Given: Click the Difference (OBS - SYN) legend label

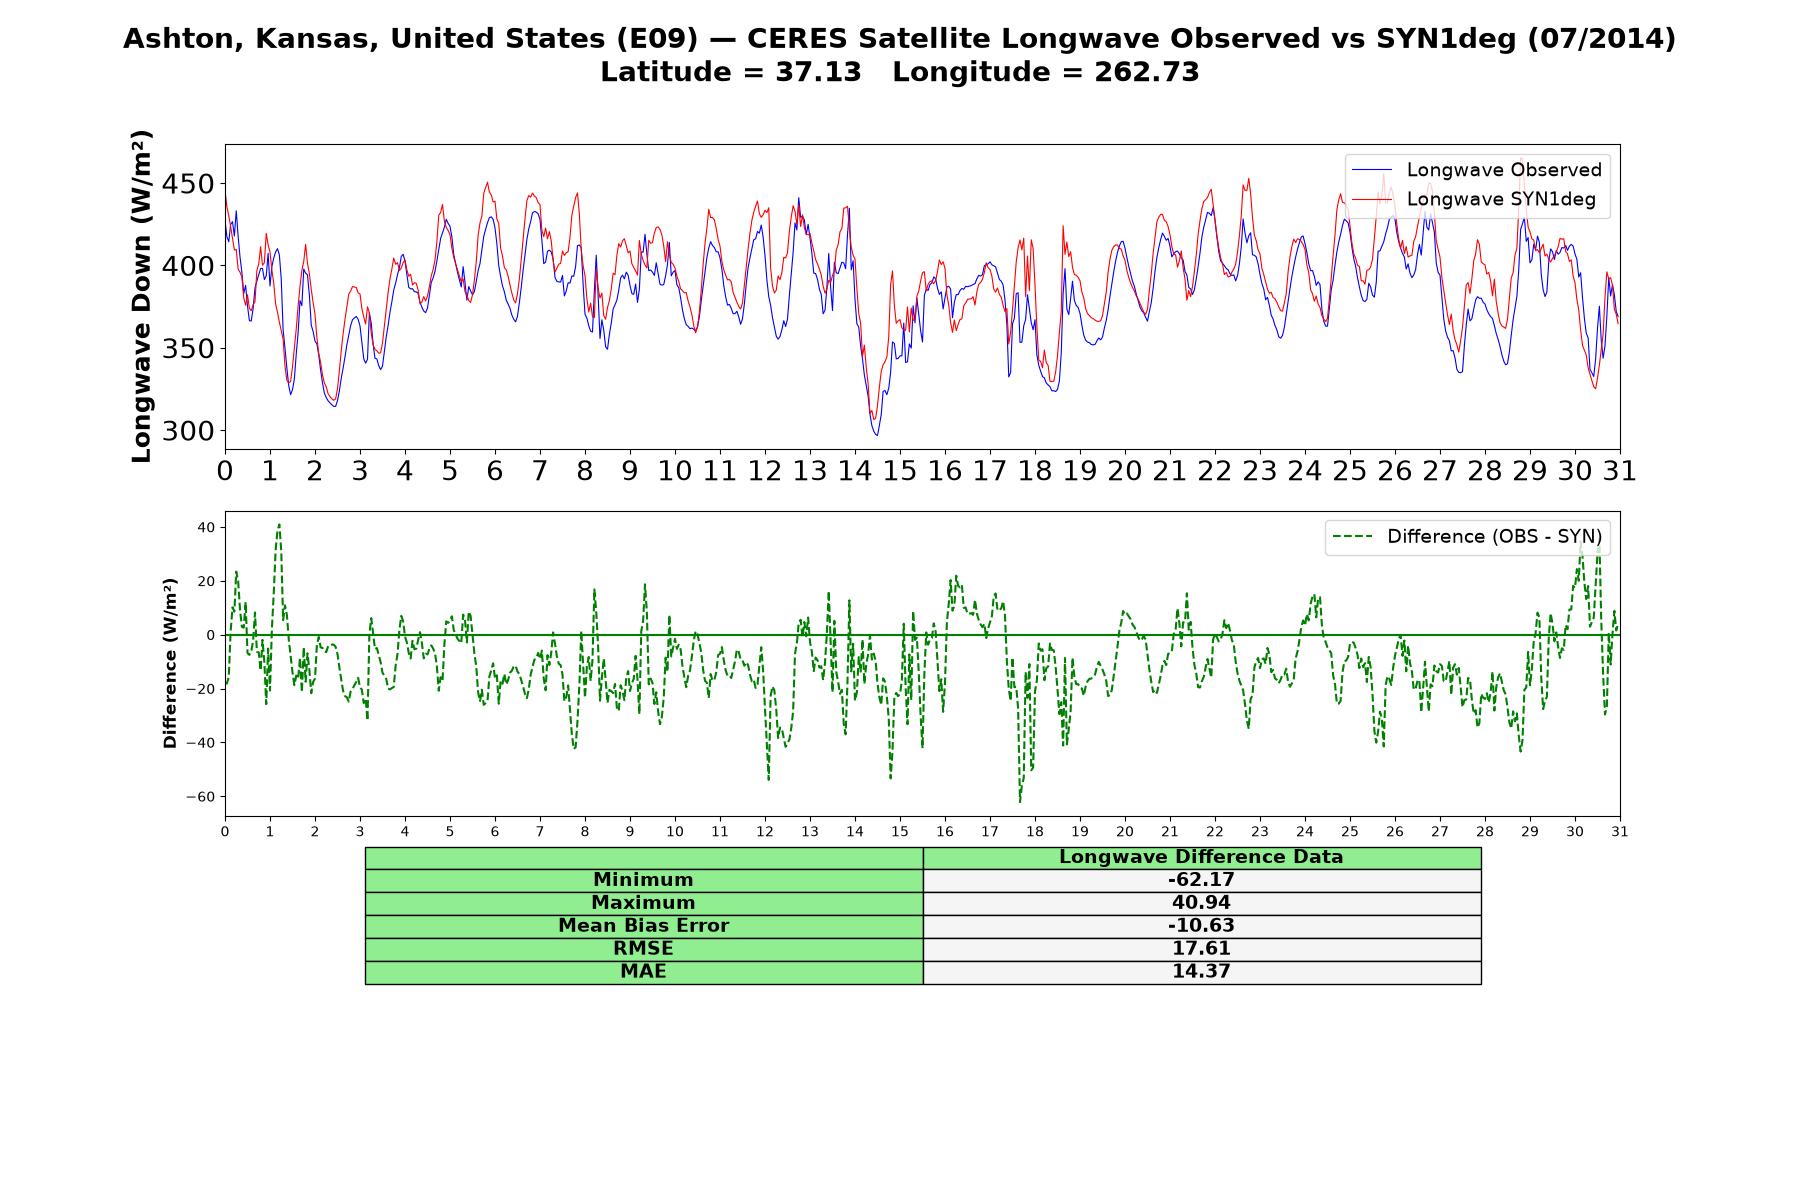Looking at the screenshot, I should click(1494, 537).
